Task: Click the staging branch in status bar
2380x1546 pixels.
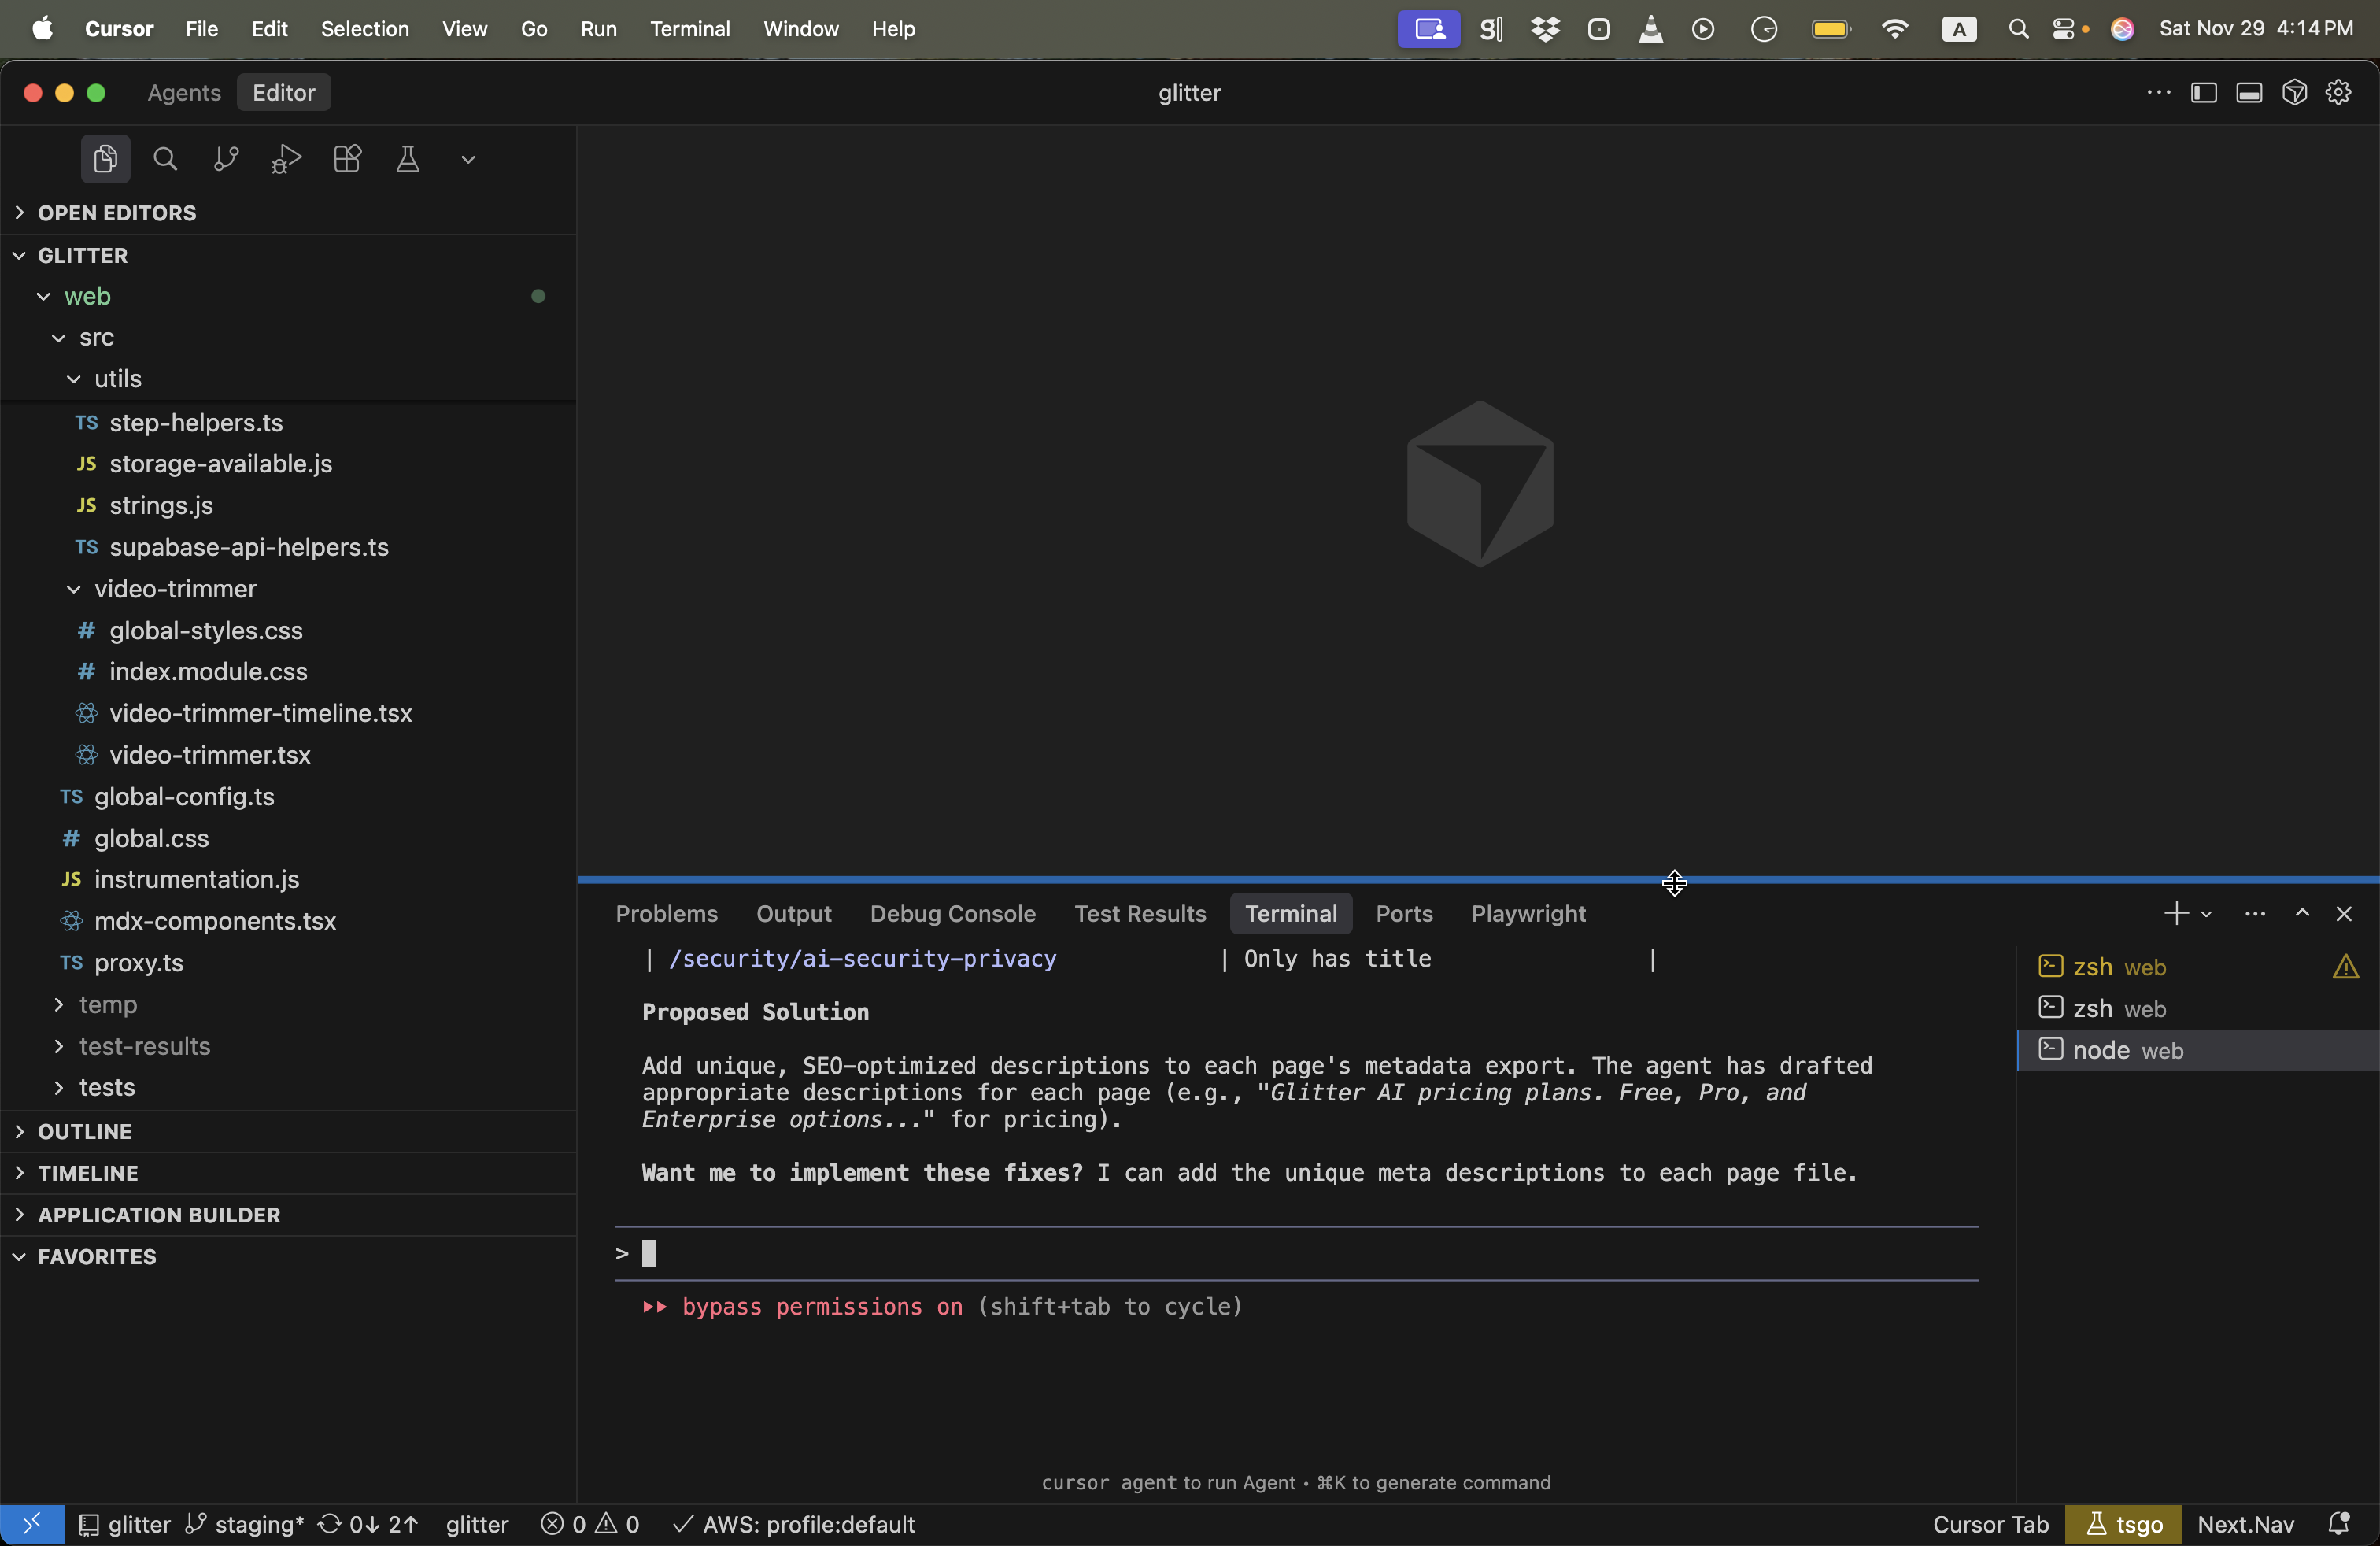Action: pos(246,1524)
